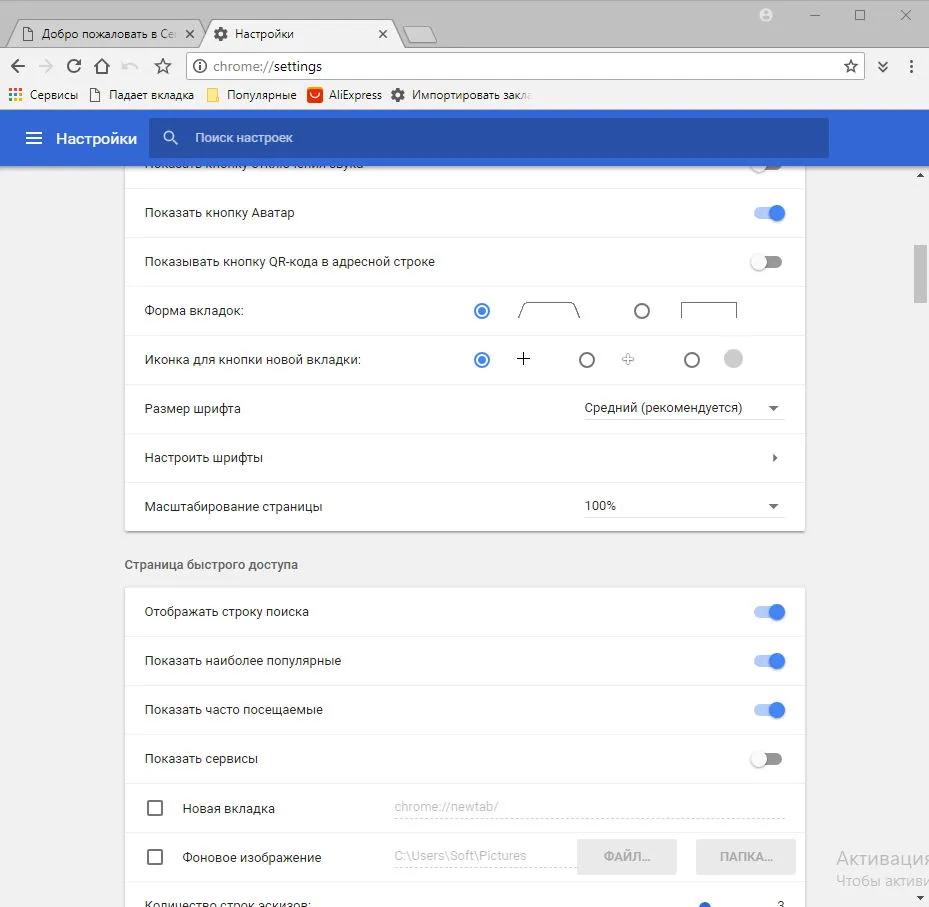Disable the Показать кнопку Аватар toggle

point(769,213)
